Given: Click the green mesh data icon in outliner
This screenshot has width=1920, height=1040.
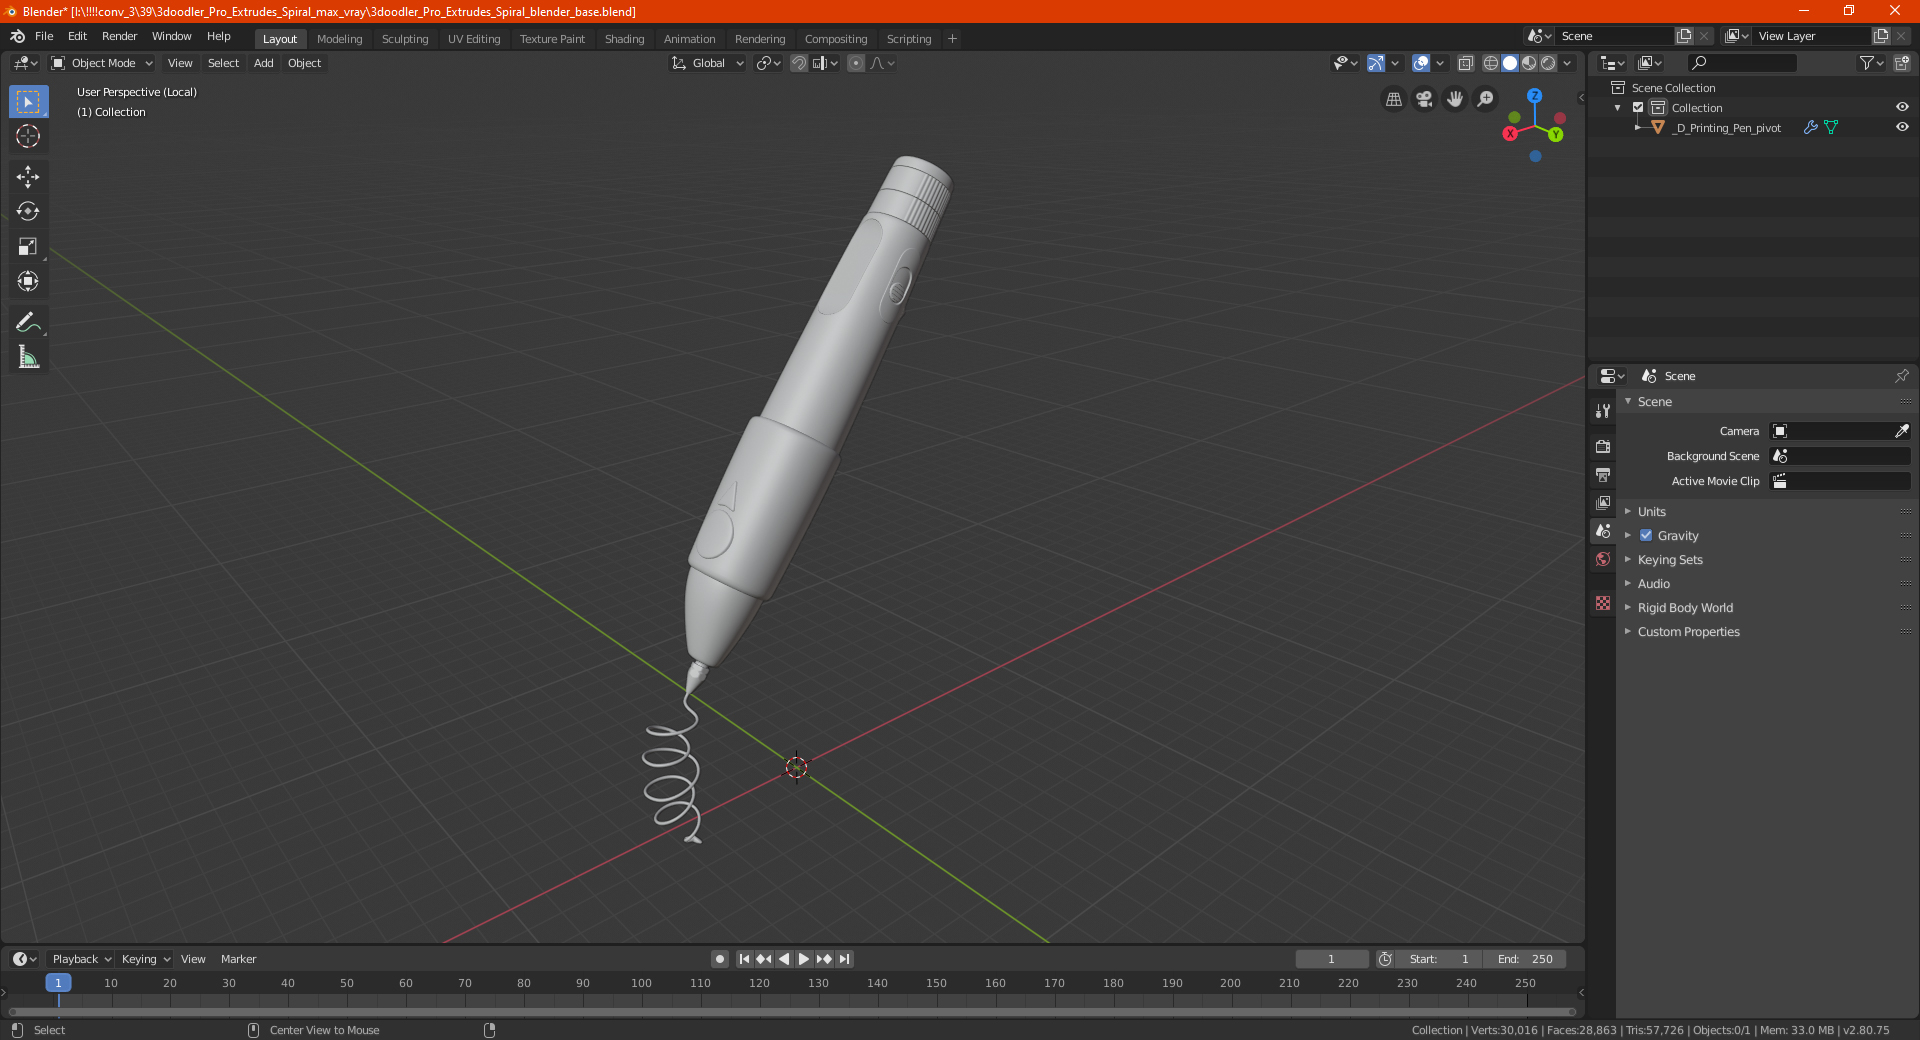Looking at the screenshot, I should (1831, 127).
